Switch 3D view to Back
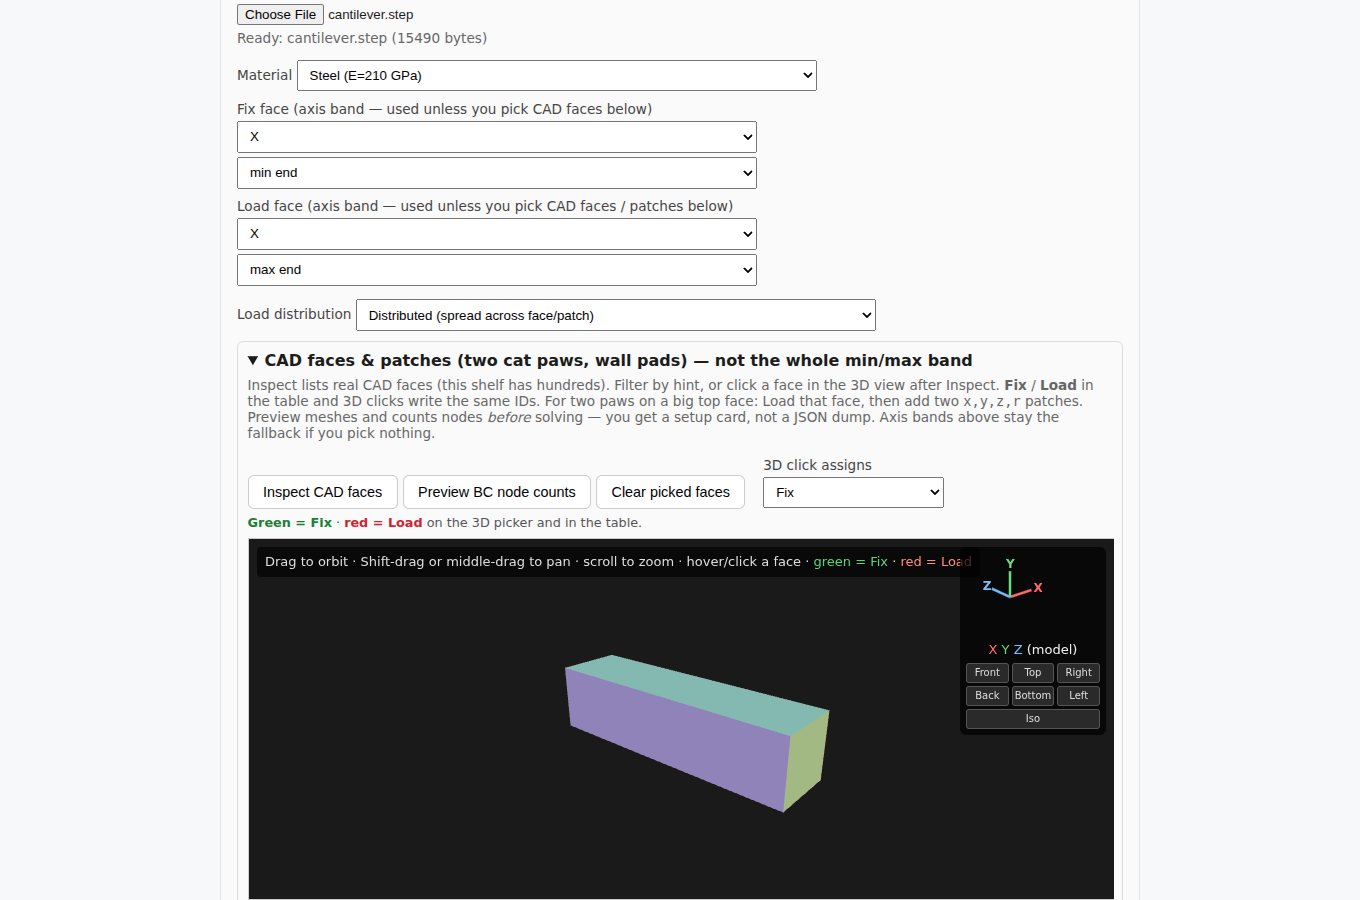Screen dimensions: 1360x900 (x=987, y=696)
